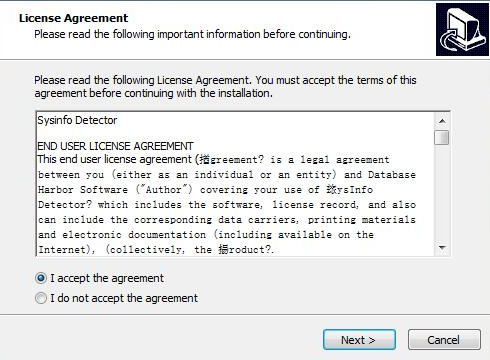Click the "I do not accept the agreement" label
The image size is (490, 360).
[x=124, y=298]
